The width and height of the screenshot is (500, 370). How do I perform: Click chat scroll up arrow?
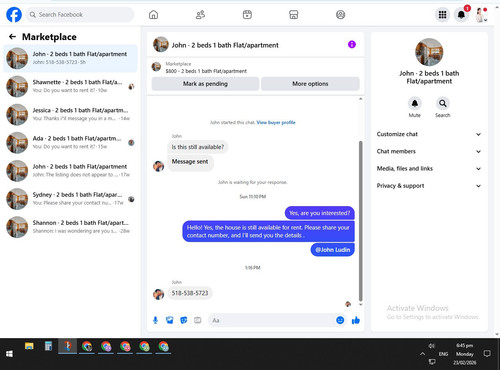[x=360, y=99]
